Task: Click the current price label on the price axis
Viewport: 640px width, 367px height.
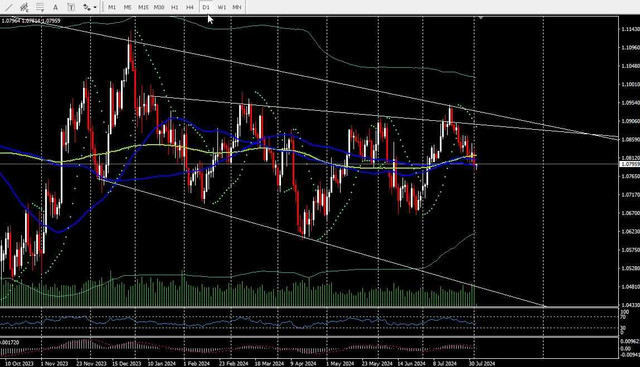Action: pyautogui.click(x=629, y=164)
